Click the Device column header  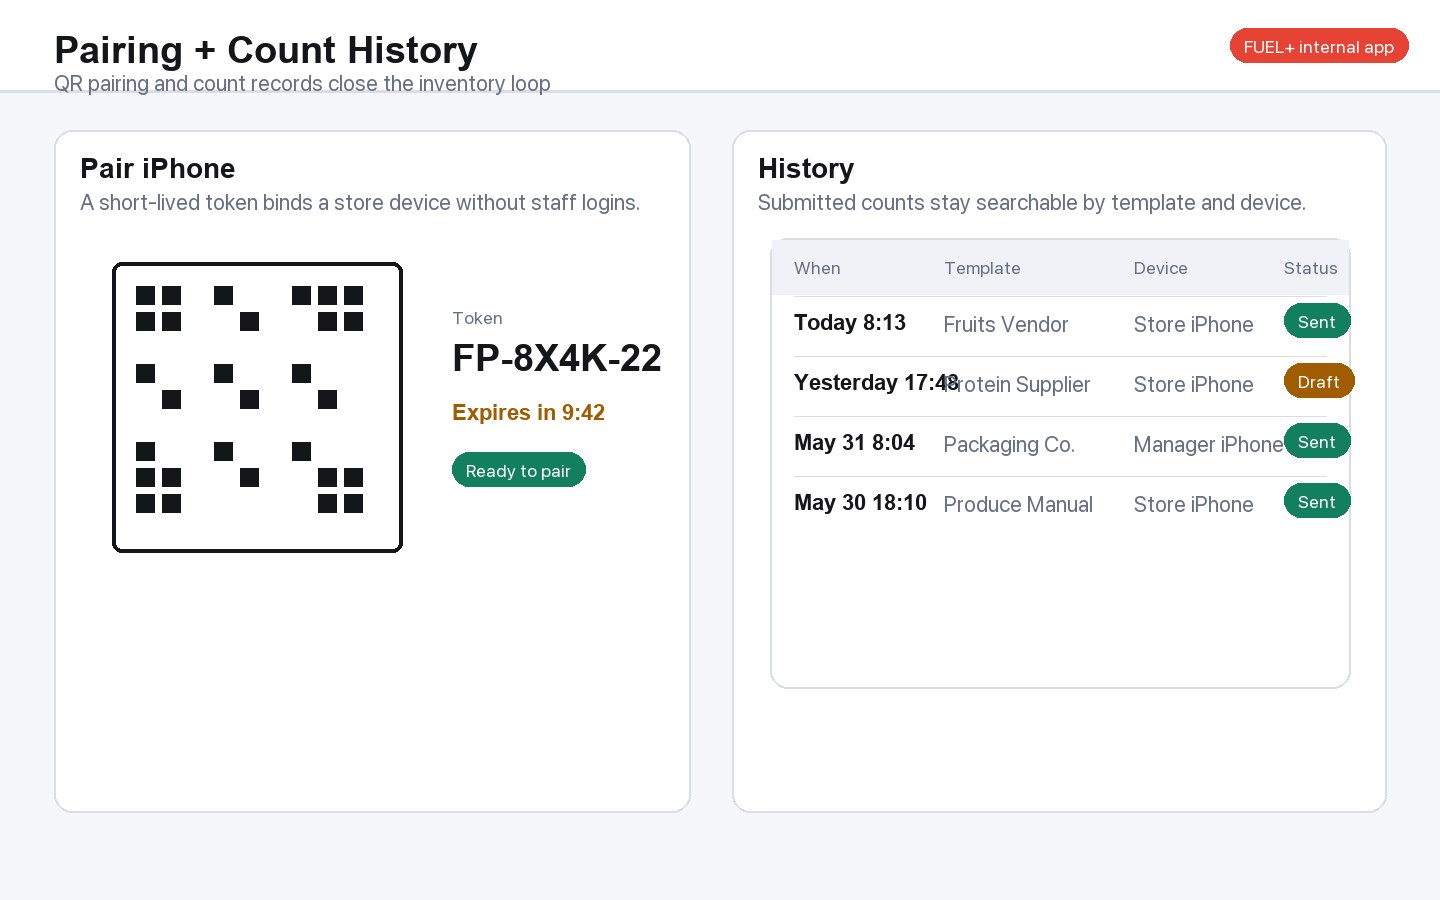(1160, 268)
